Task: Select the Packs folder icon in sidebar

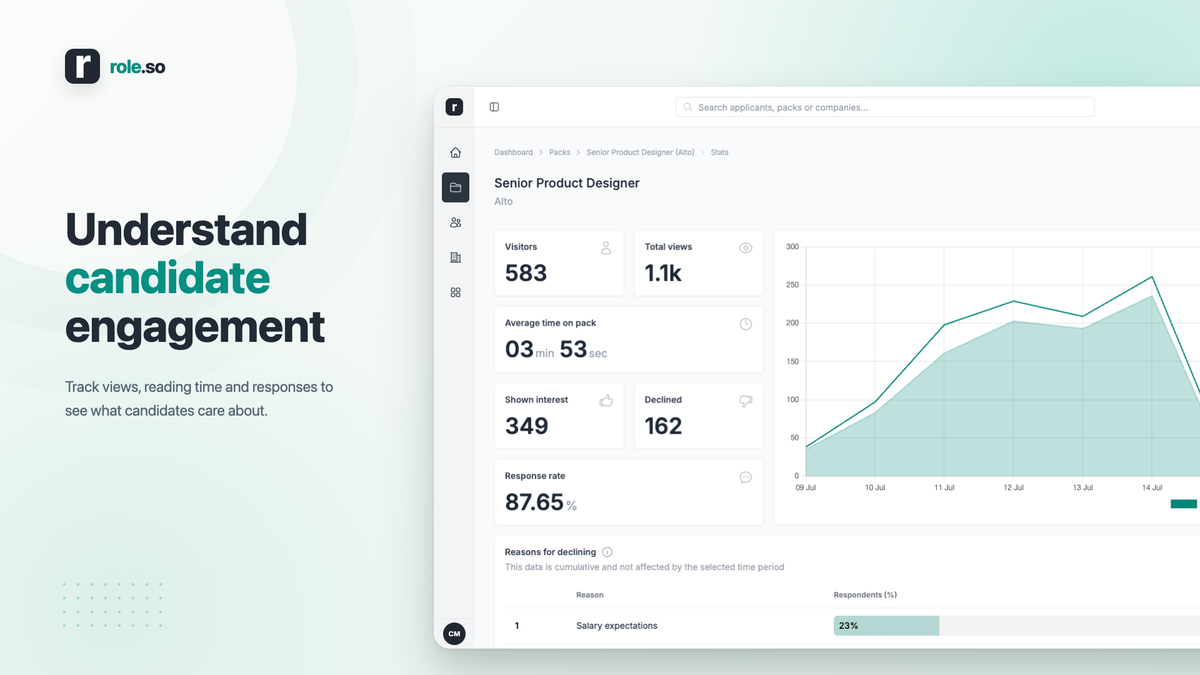Action: 455,187
